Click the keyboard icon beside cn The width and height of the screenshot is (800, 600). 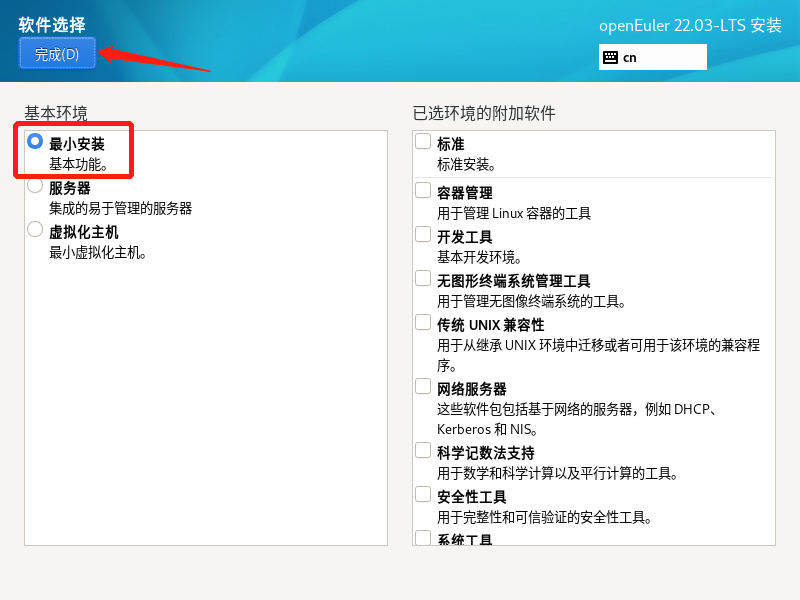pyautogui.click(x=610, y=57)
